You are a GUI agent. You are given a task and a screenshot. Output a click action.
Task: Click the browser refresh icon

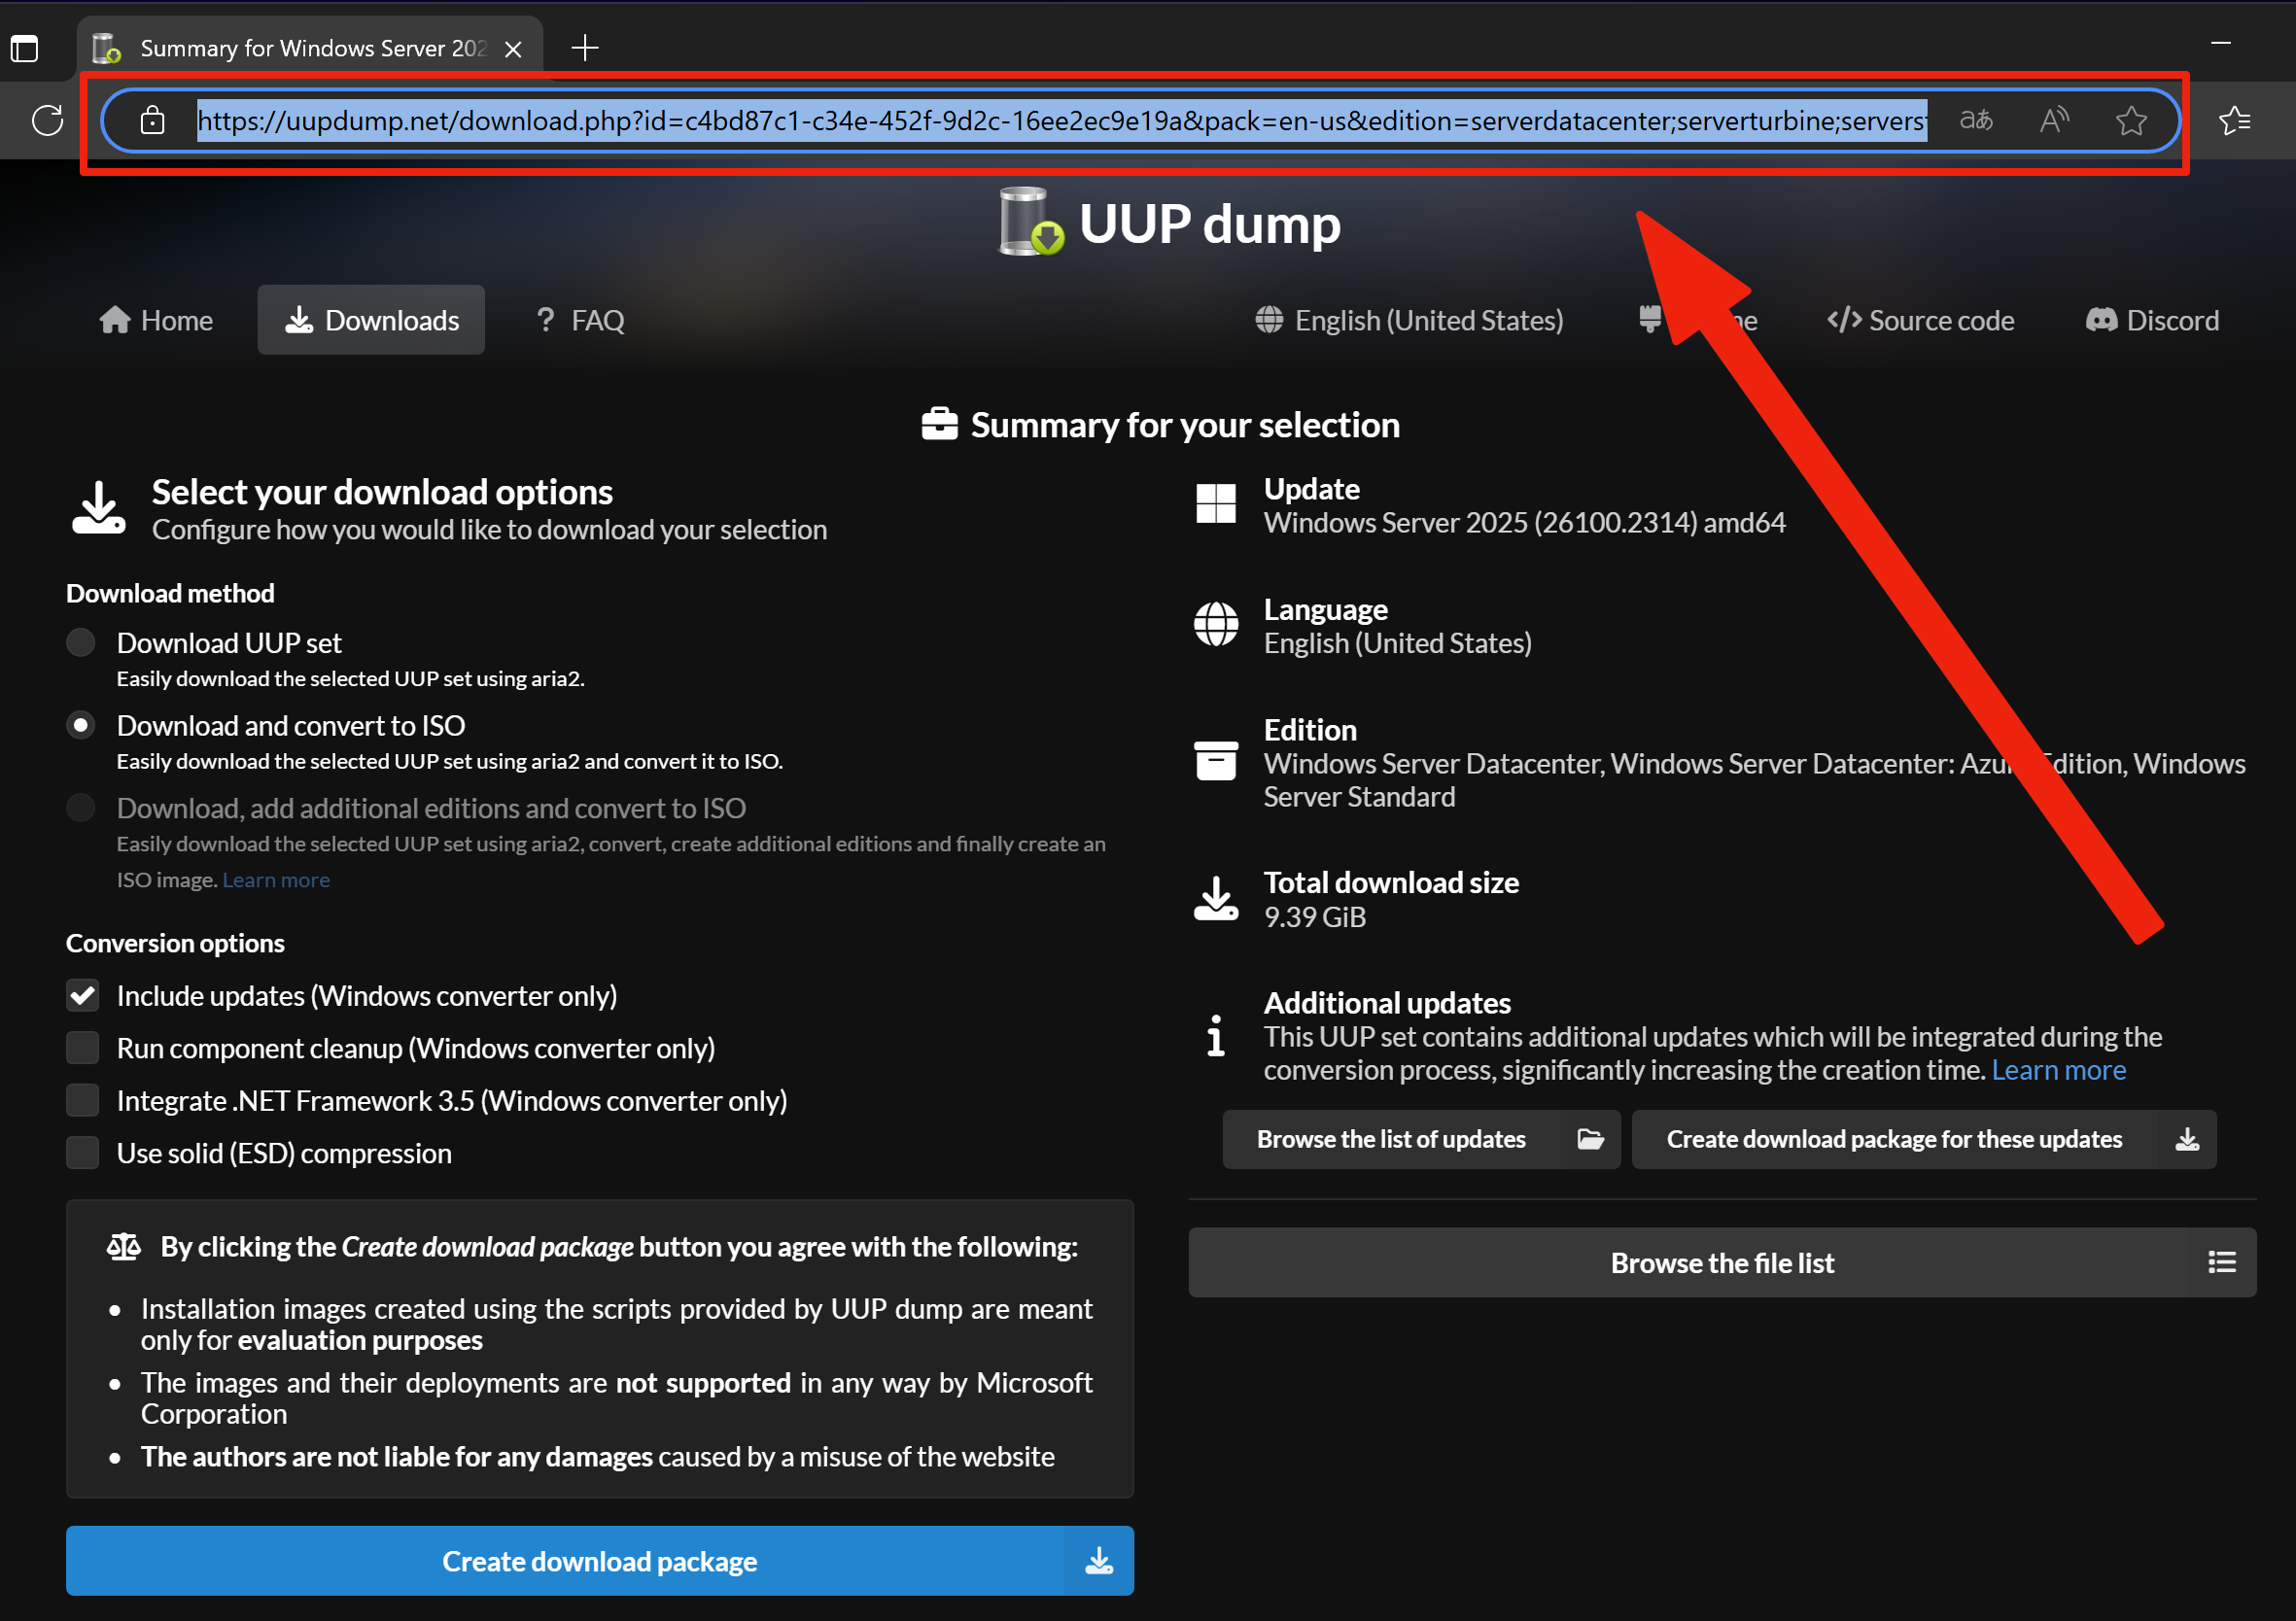(47, 121)
